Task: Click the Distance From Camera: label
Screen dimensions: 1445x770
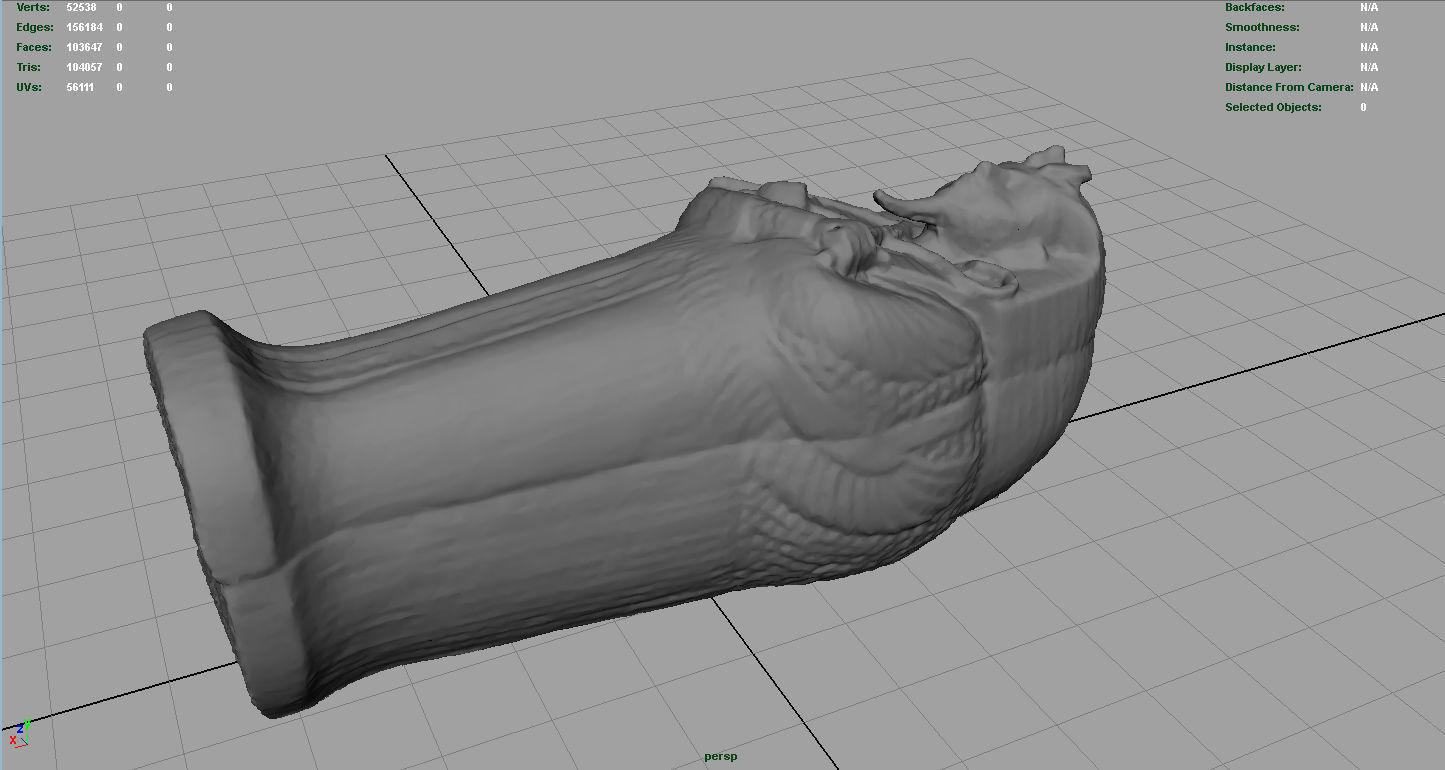Action: (1289, 87)
